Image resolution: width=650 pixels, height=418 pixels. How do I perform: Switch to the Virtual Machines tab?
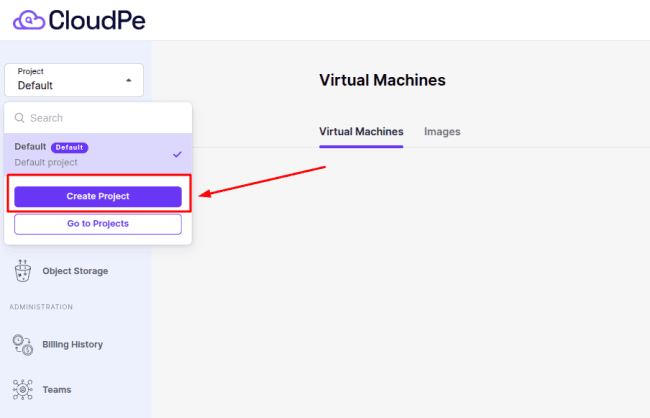(361, 132)
